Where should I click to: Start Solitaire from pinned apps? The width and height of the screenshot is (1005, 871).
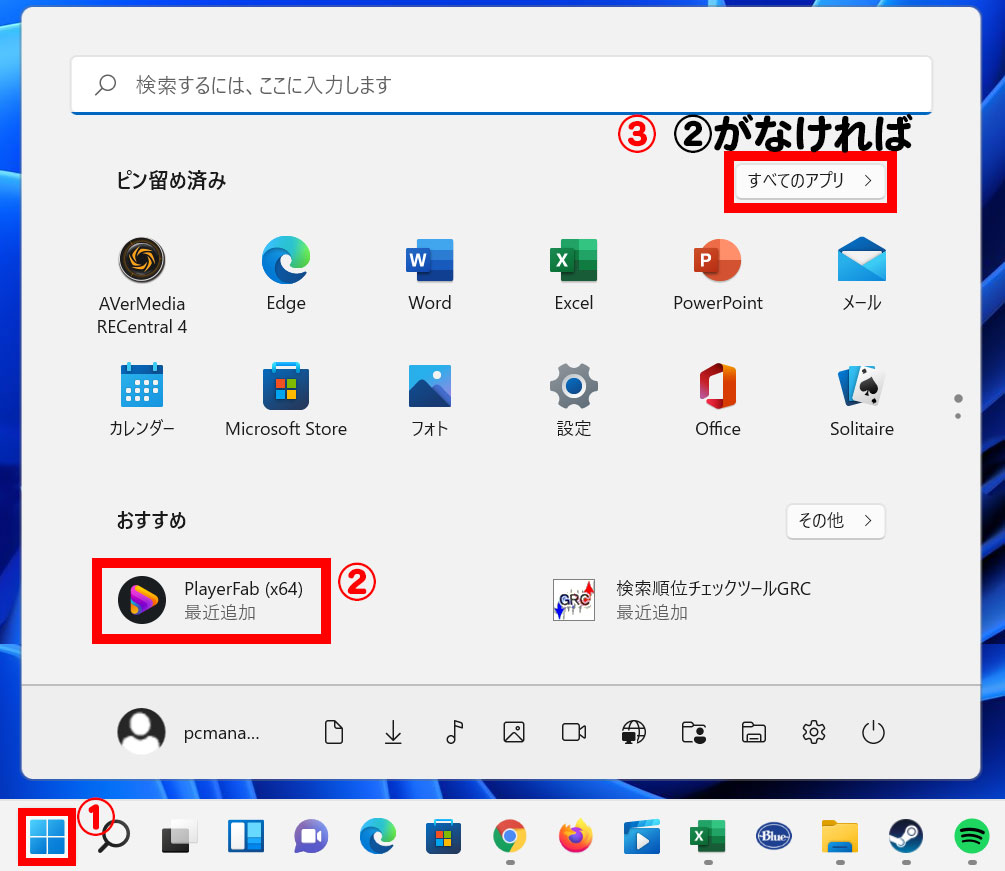[x=861, y=400]
